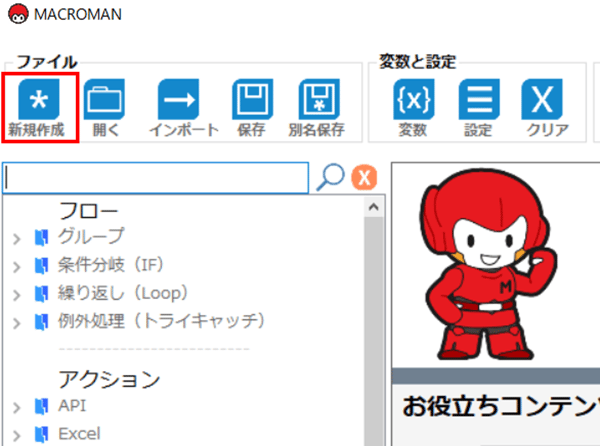Open the 変数 variables icon
The height and width of the screenshot is (446, 600).
[414, 99]
